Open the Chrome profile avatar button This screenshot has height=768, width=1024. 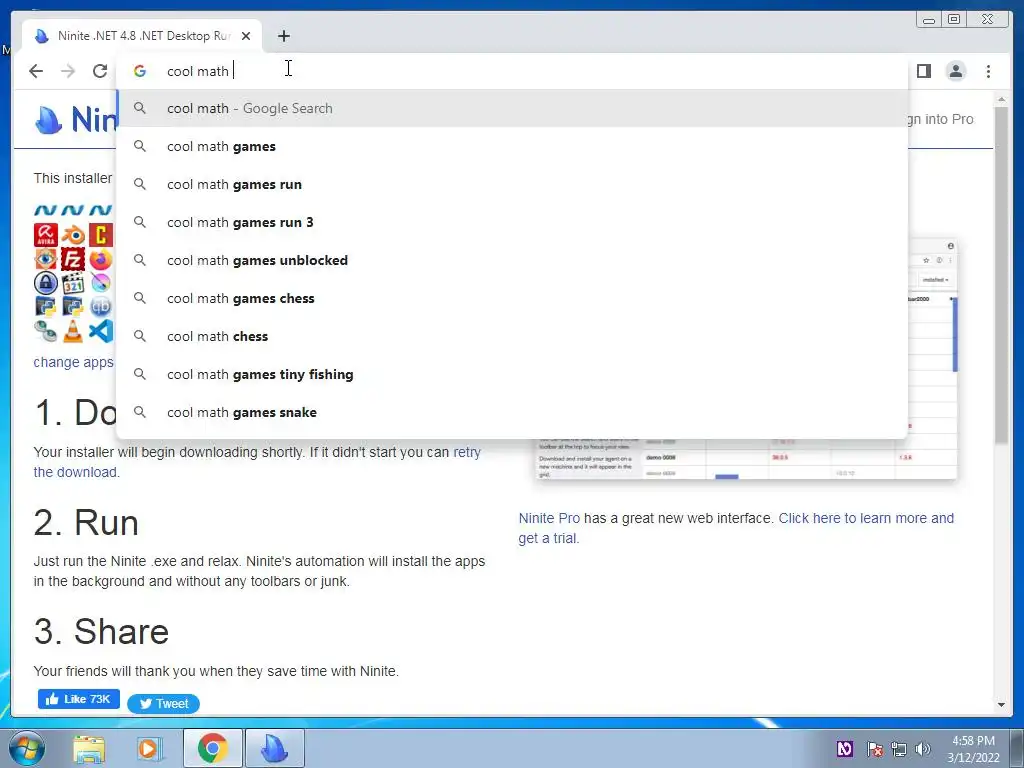pos(955,71)
